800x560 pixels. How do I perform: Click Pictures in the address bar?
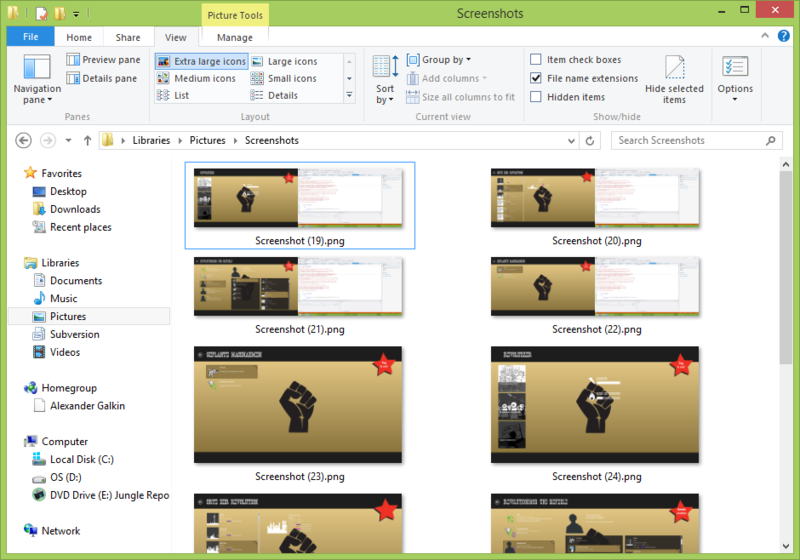tap(207, 140)
